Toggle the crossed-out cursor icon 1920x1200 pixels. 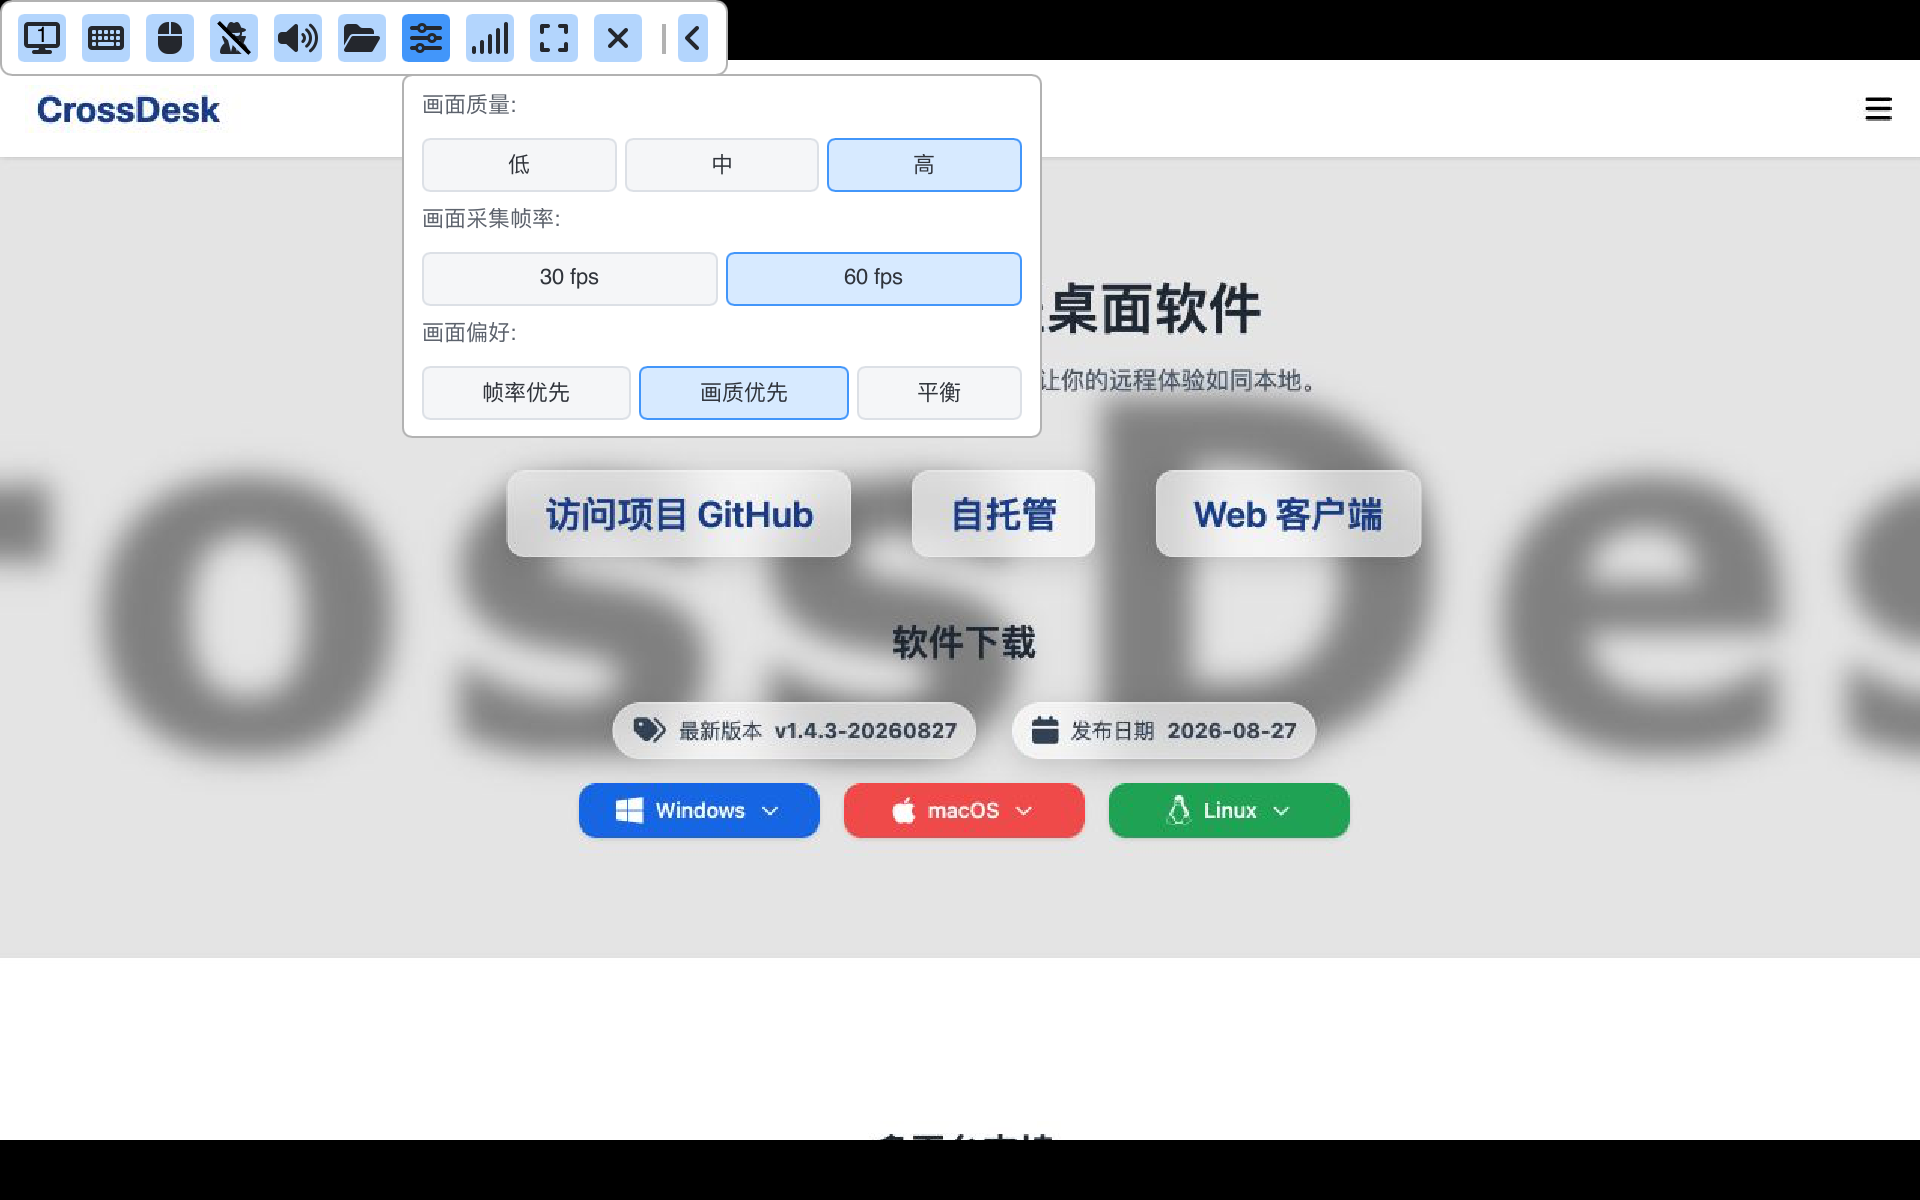(234, 38)
